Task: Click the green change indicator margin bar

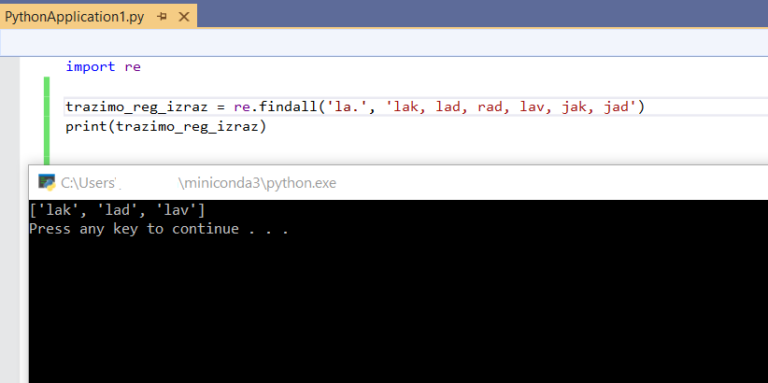Action: [x=47, y=120]
